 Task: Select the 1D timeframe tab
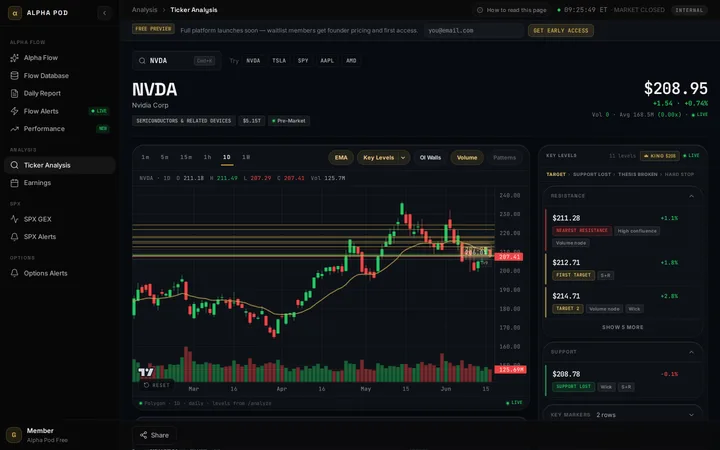click(x=226, y=157)
